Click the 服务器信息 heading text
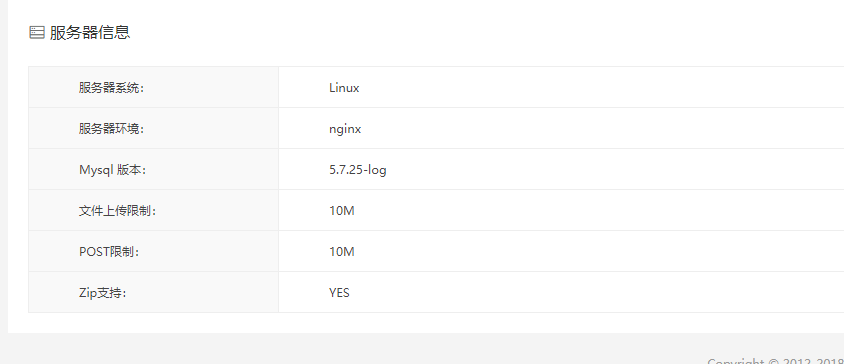The width and height of the screenshot is (844, 364). pos(90,32)
